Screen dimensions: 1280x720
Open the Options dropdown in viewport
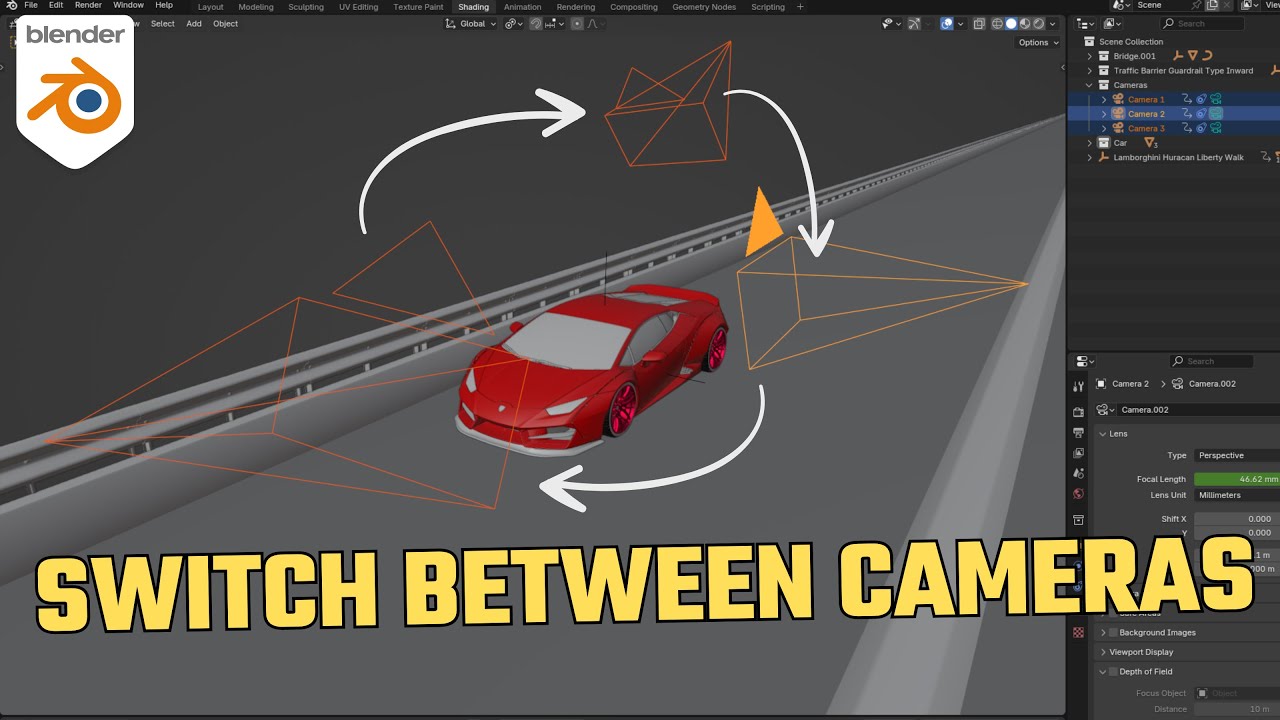coord(1037,42)
